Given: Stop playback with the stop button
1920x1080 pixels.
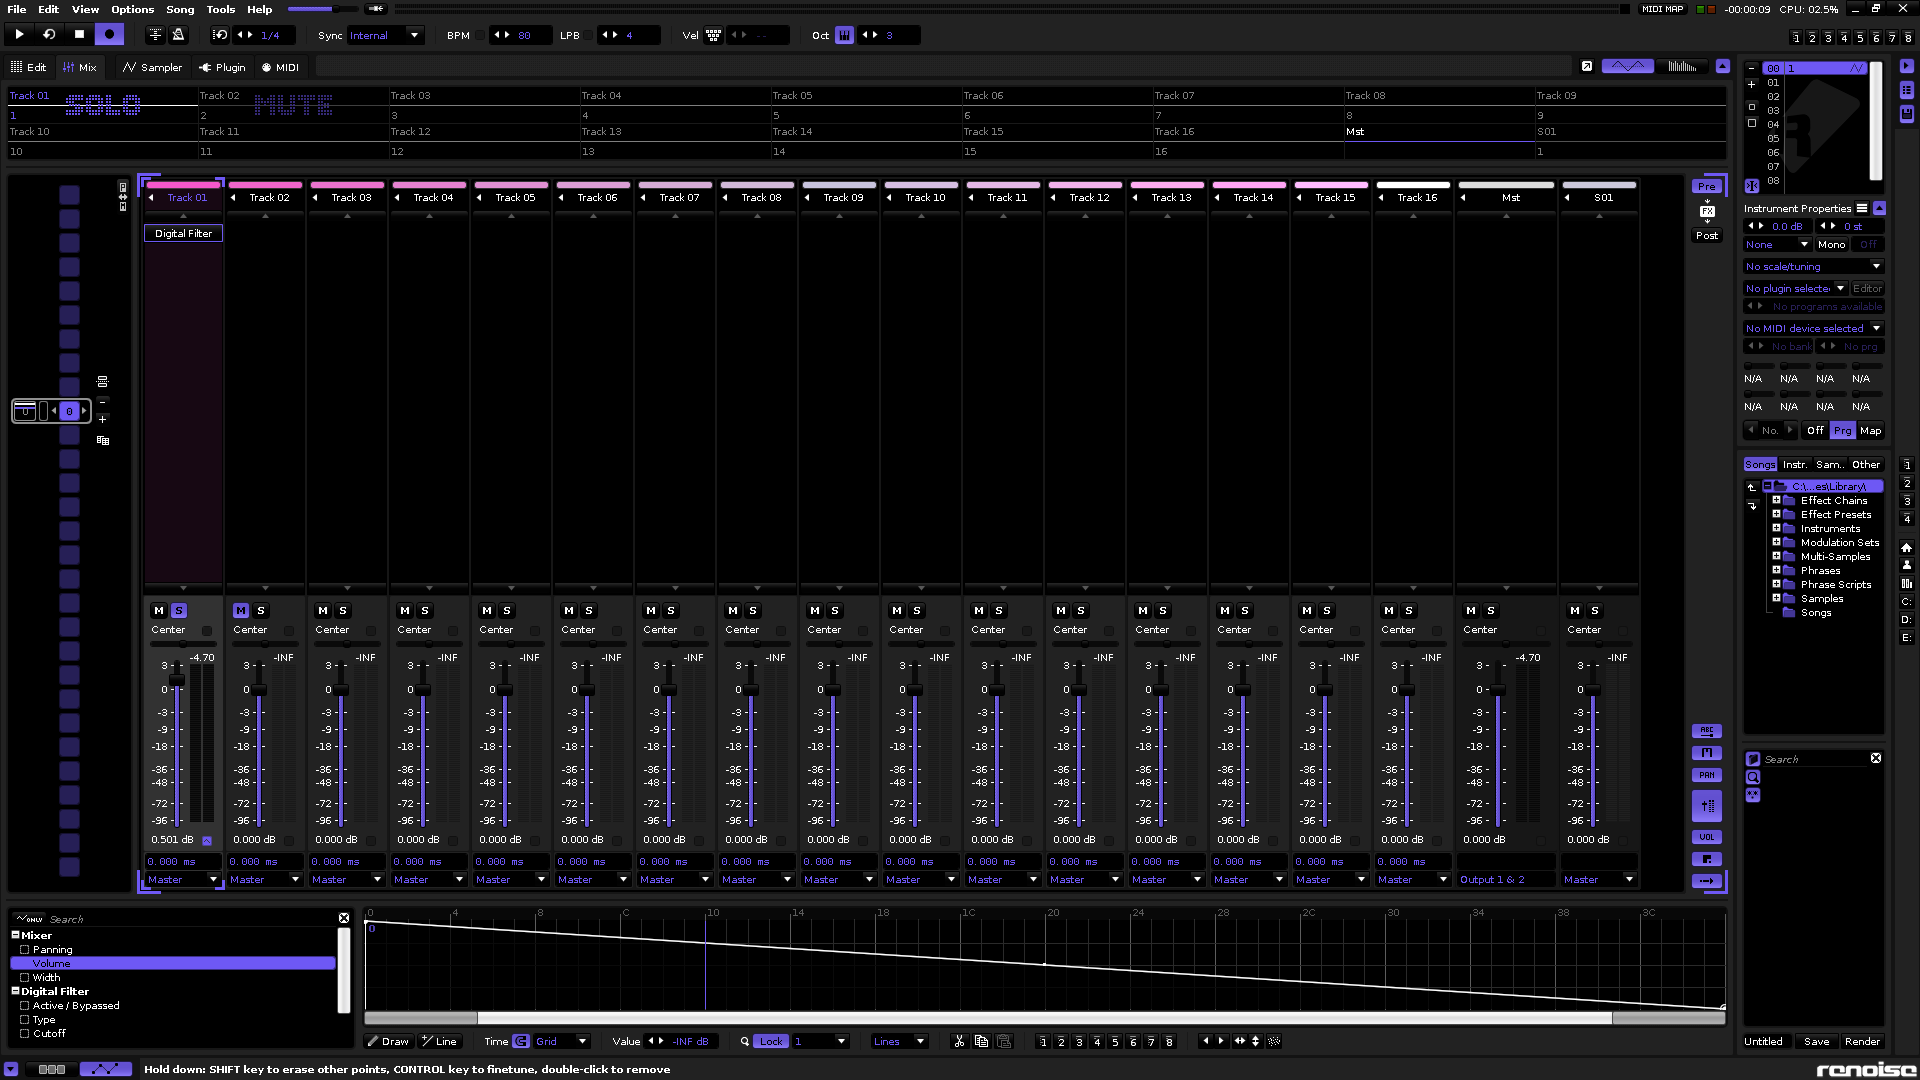Looking at the screenshot, I should click(x=79, y=35).
